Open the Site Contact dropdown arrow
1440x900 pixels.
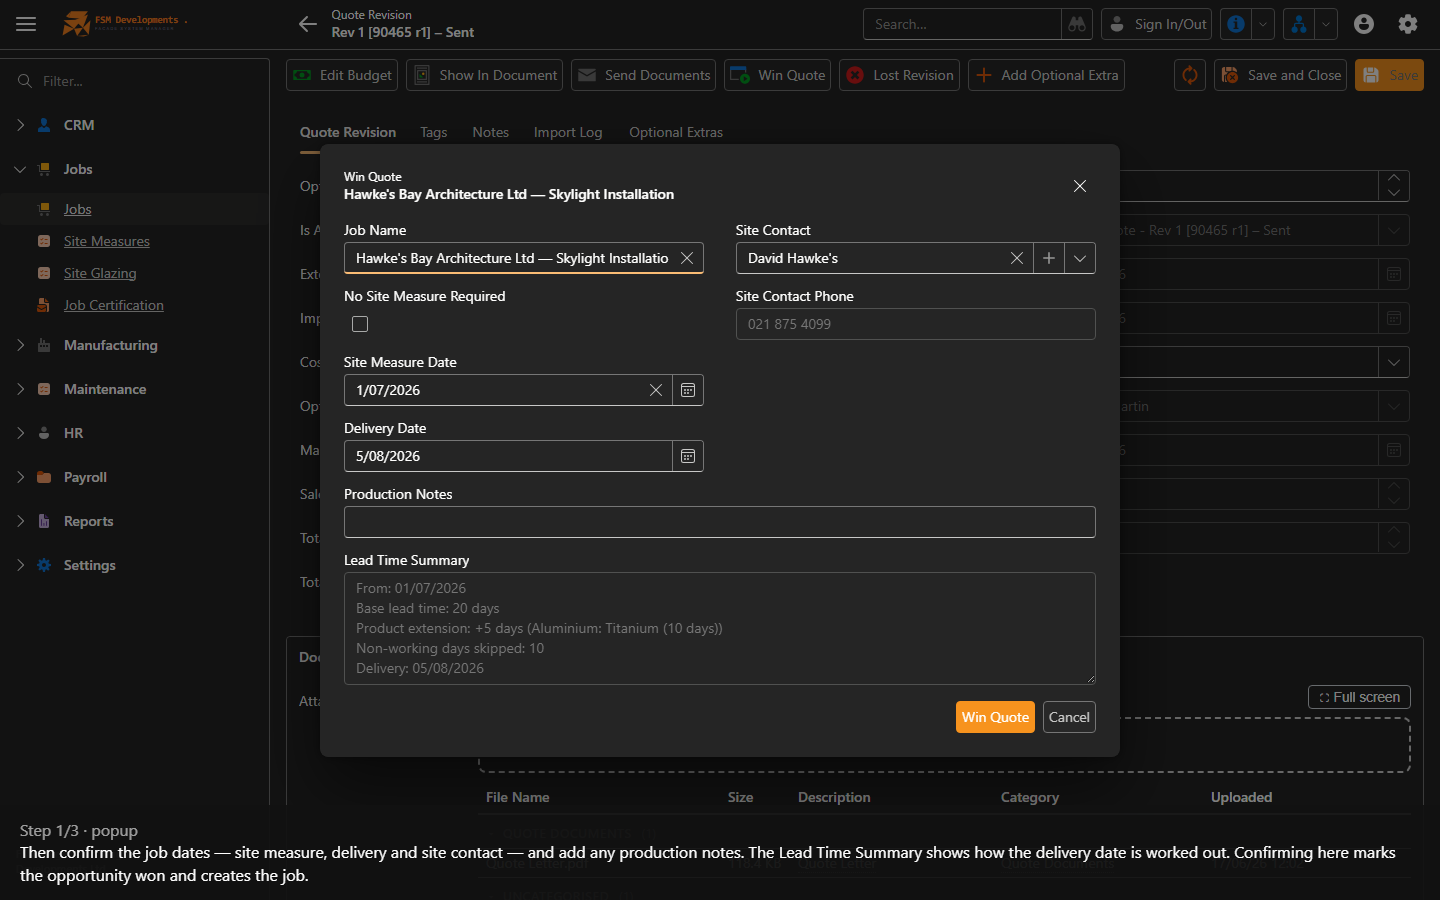[1080, 258]
